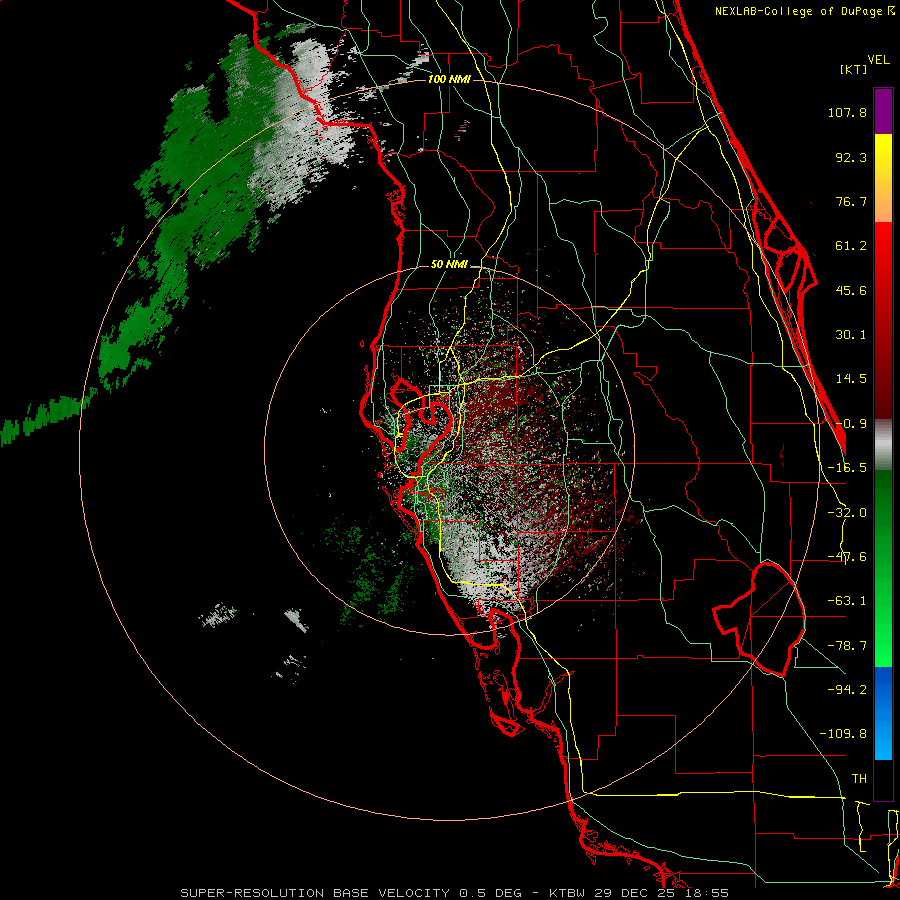
Task: Click the NEXLAB-College of DuPage label
Action: pyautogui.click(x=798, y=11)
